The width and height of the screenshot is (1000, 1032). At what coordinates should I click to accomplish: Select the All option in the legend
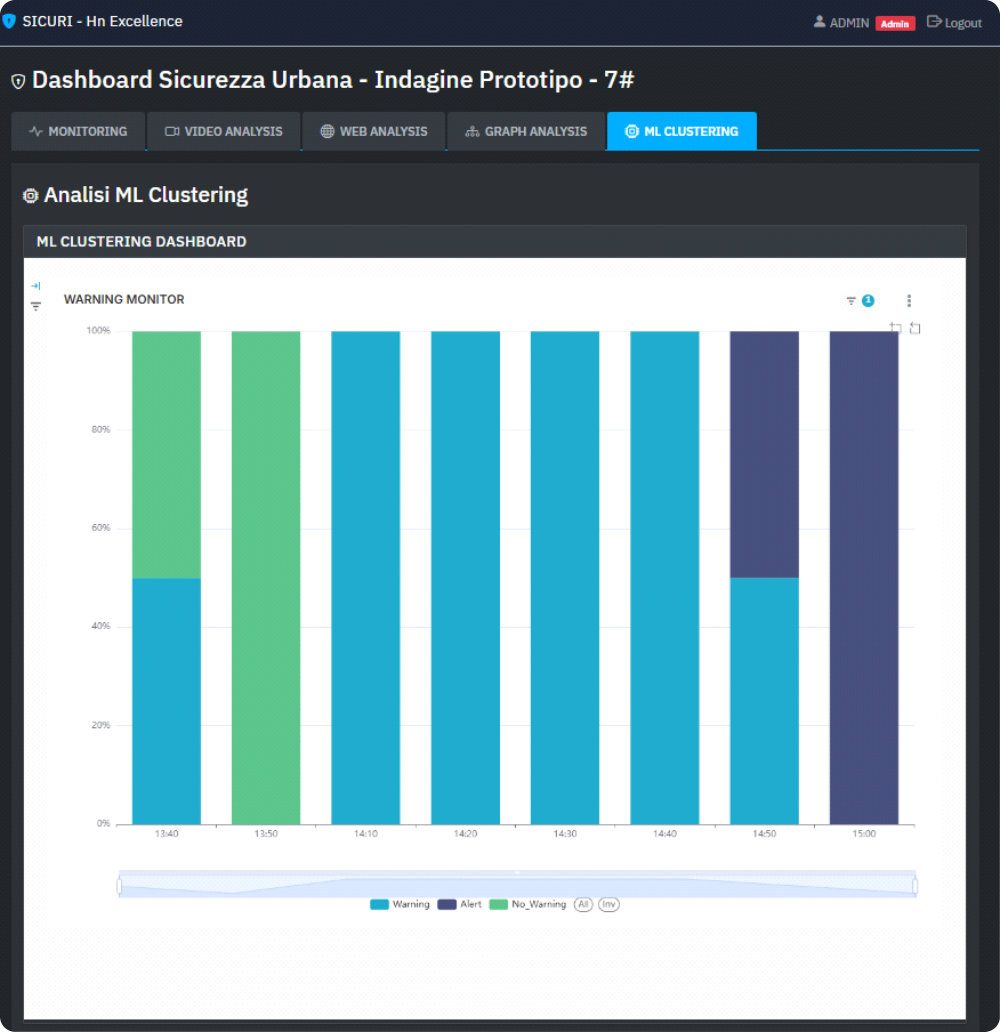tap(582, 904)
